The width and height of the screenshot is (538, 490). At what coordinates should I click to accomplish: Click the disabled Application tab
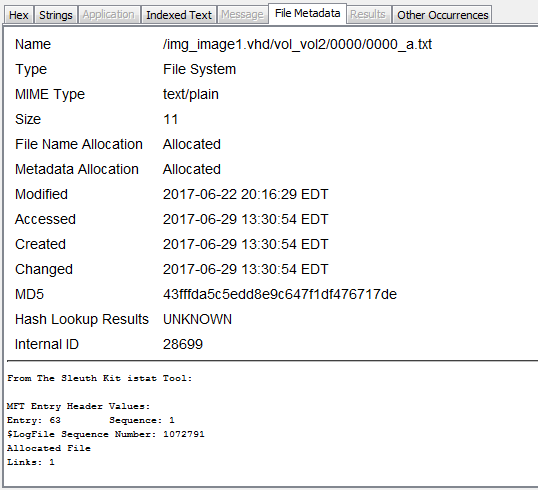click(x=109, y=15)
